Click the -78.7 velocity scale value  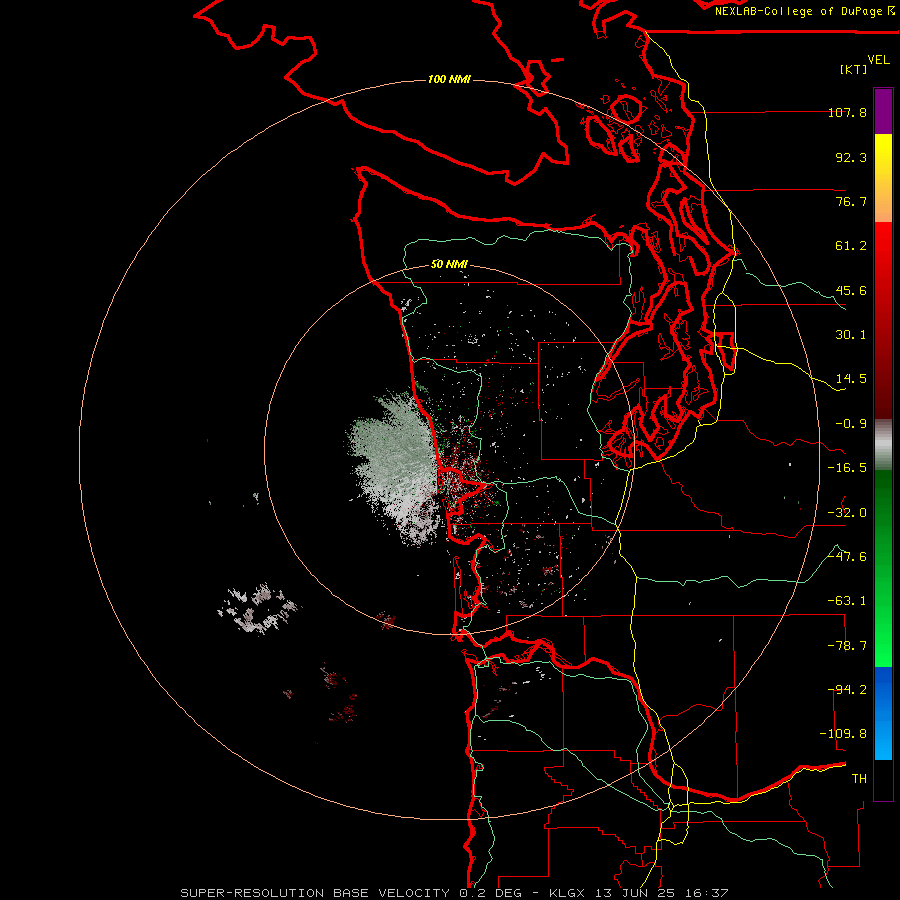coord(847,646)
